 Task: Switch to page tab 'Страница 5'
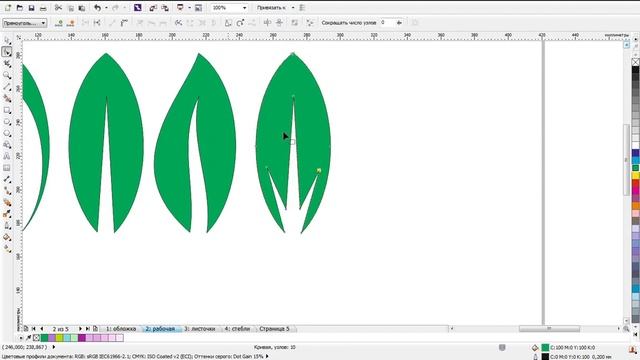274,329
